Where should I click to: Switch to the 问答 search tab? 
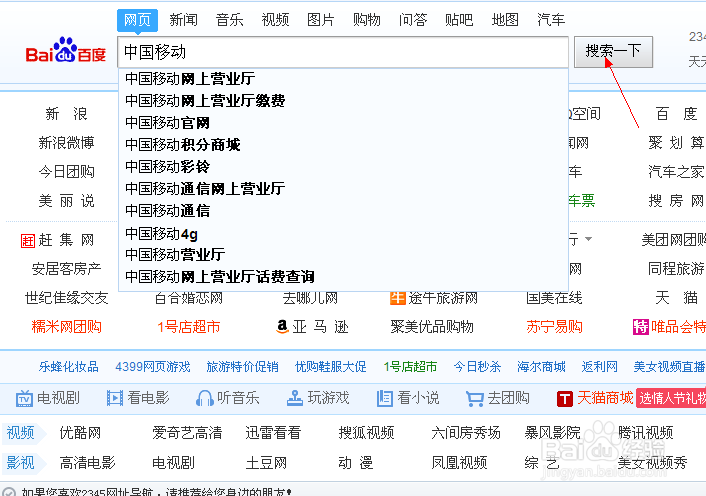412,20
